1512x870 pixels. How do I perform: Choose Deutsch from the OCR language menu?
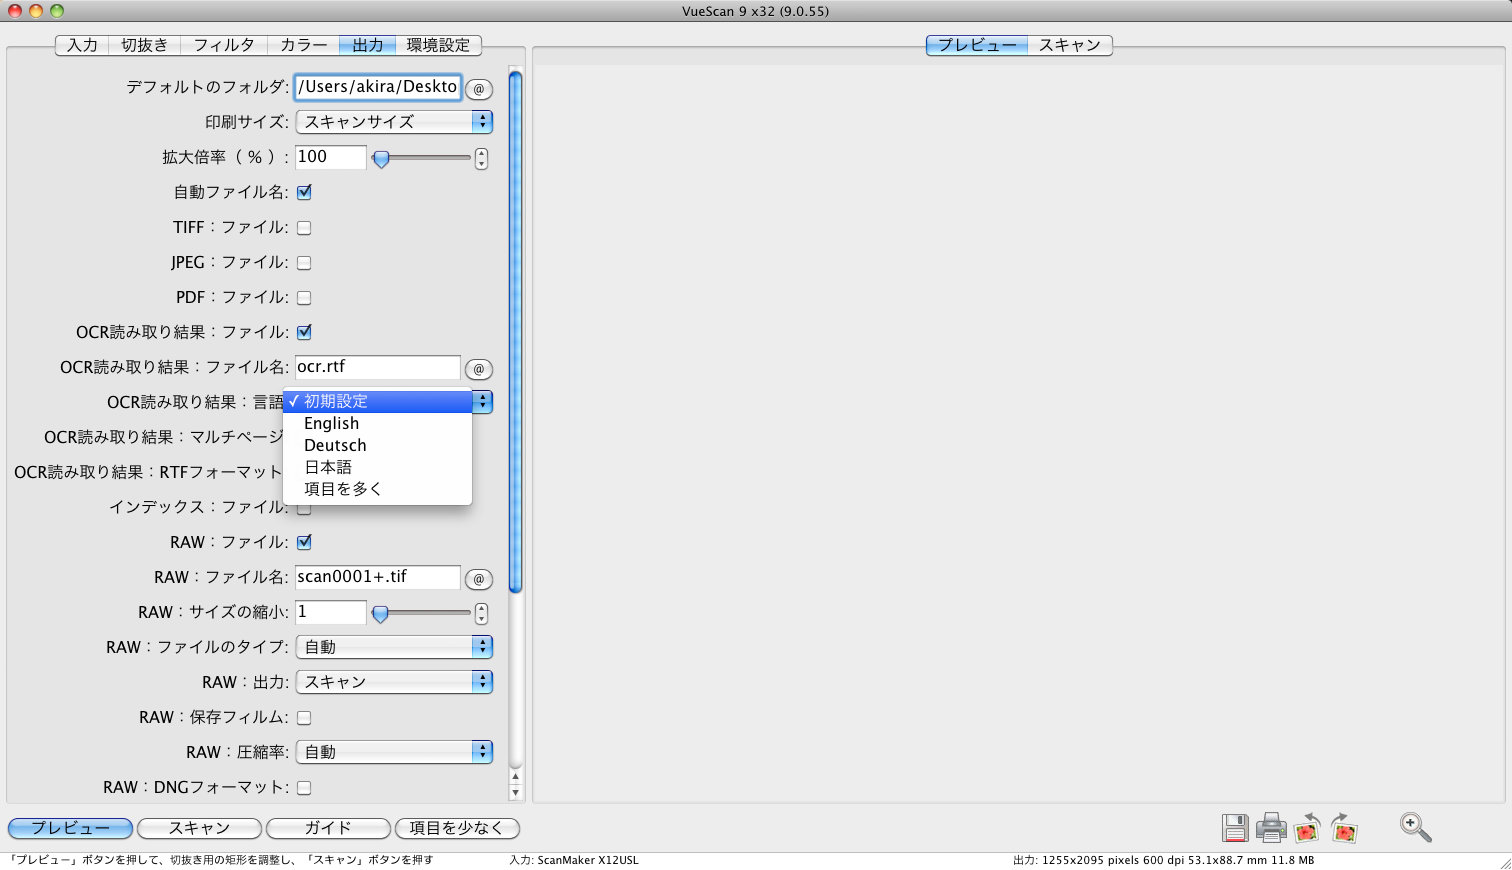pyautogui.click(x=377, y=445)
